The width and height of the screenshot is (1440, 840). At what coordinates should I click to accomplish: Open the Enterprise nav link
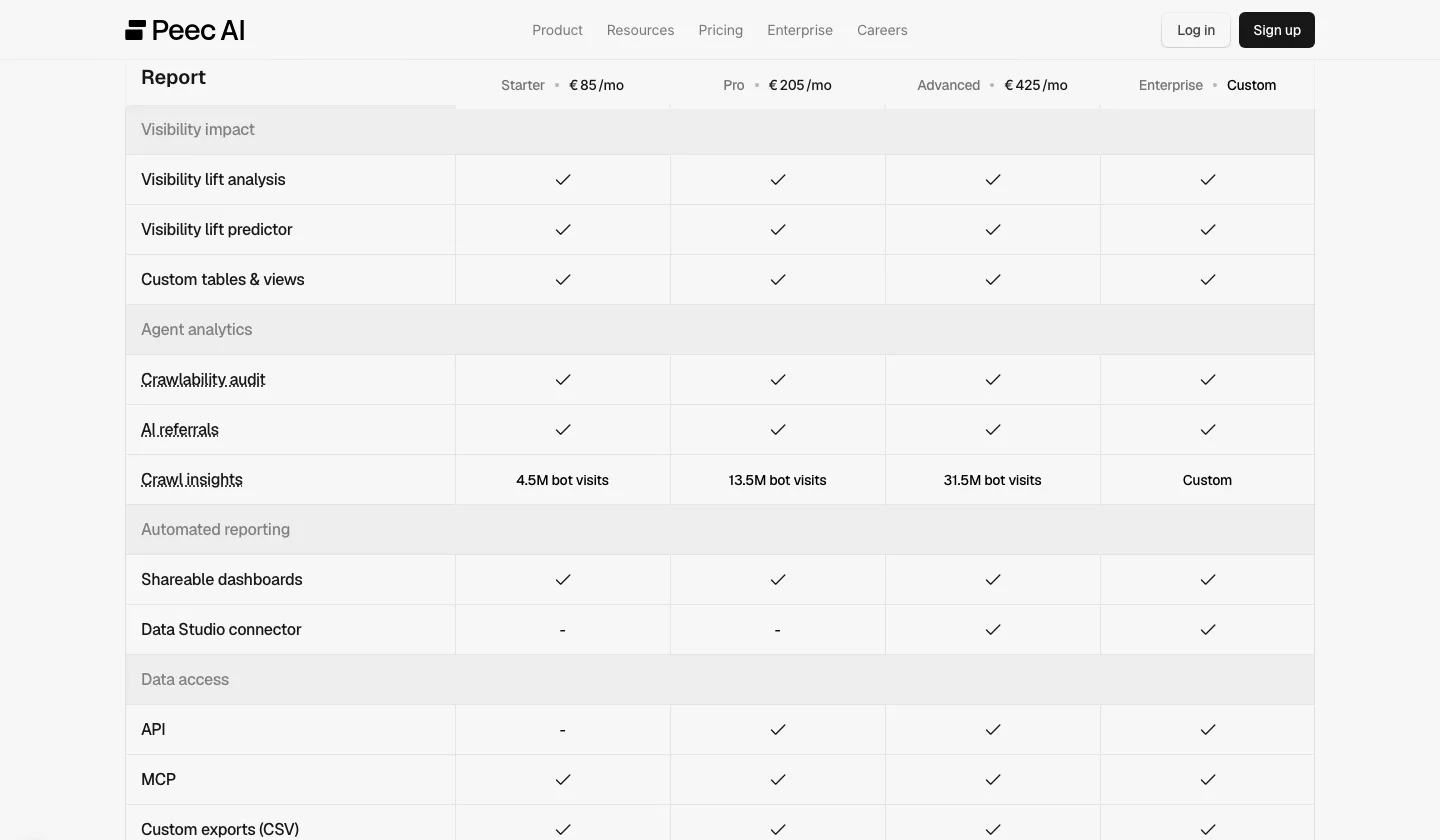pos(800,30)
